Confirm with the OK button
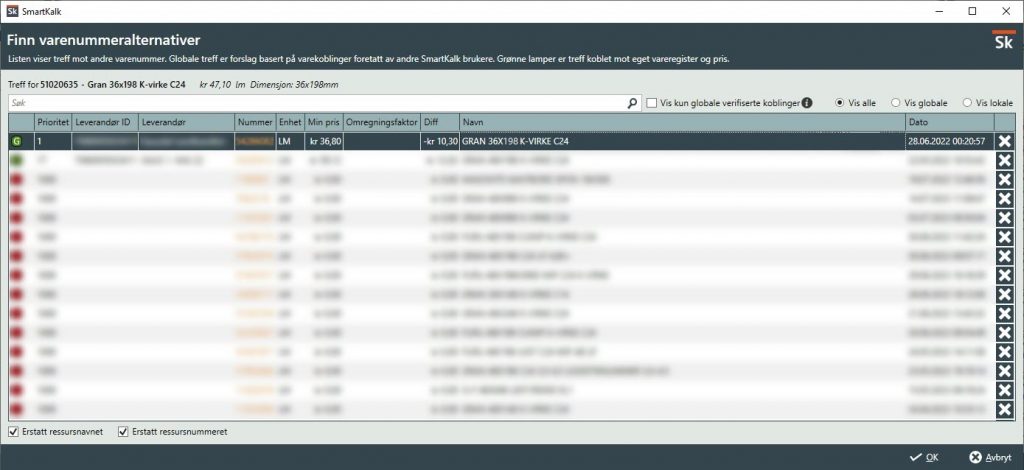The width and height of the screenshot is (1024, 470). point(923,457)
